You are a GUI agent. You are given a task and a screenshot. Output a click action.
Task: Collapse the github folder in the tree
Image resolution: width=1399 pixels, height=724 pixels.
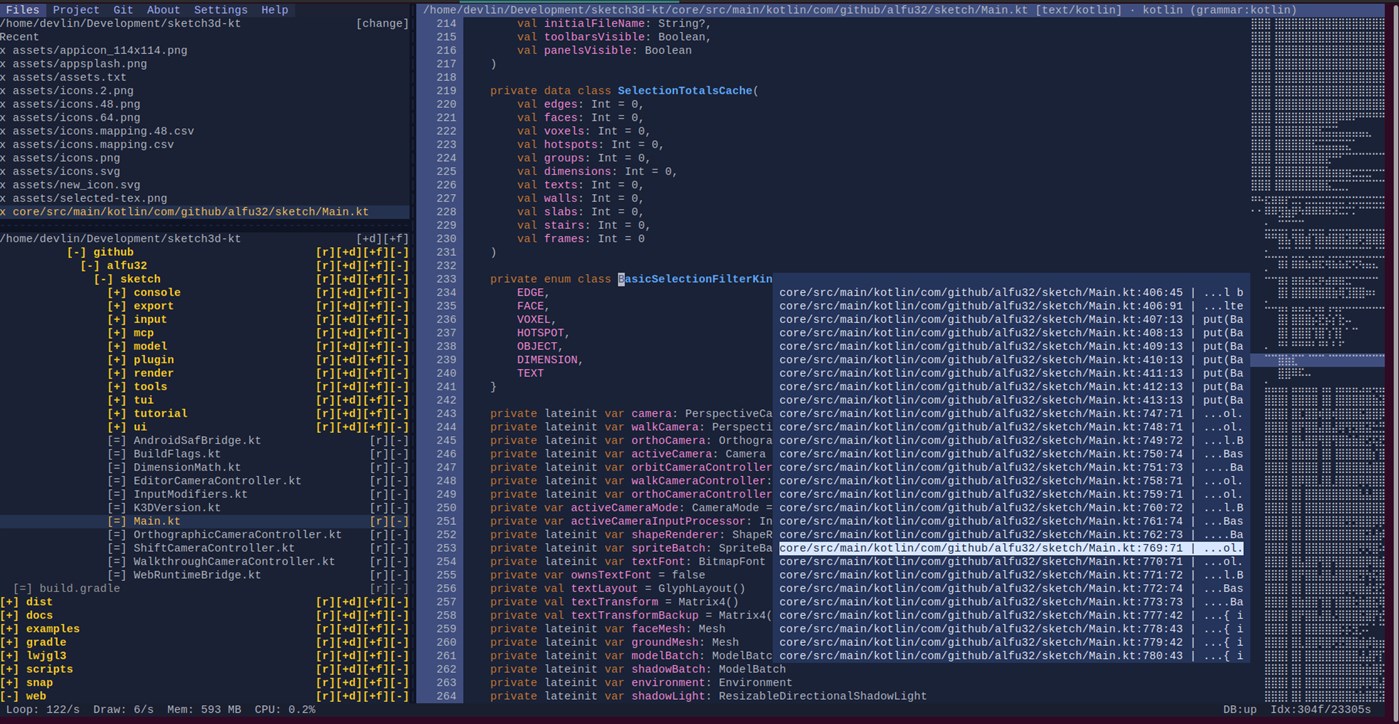point(77,253)
